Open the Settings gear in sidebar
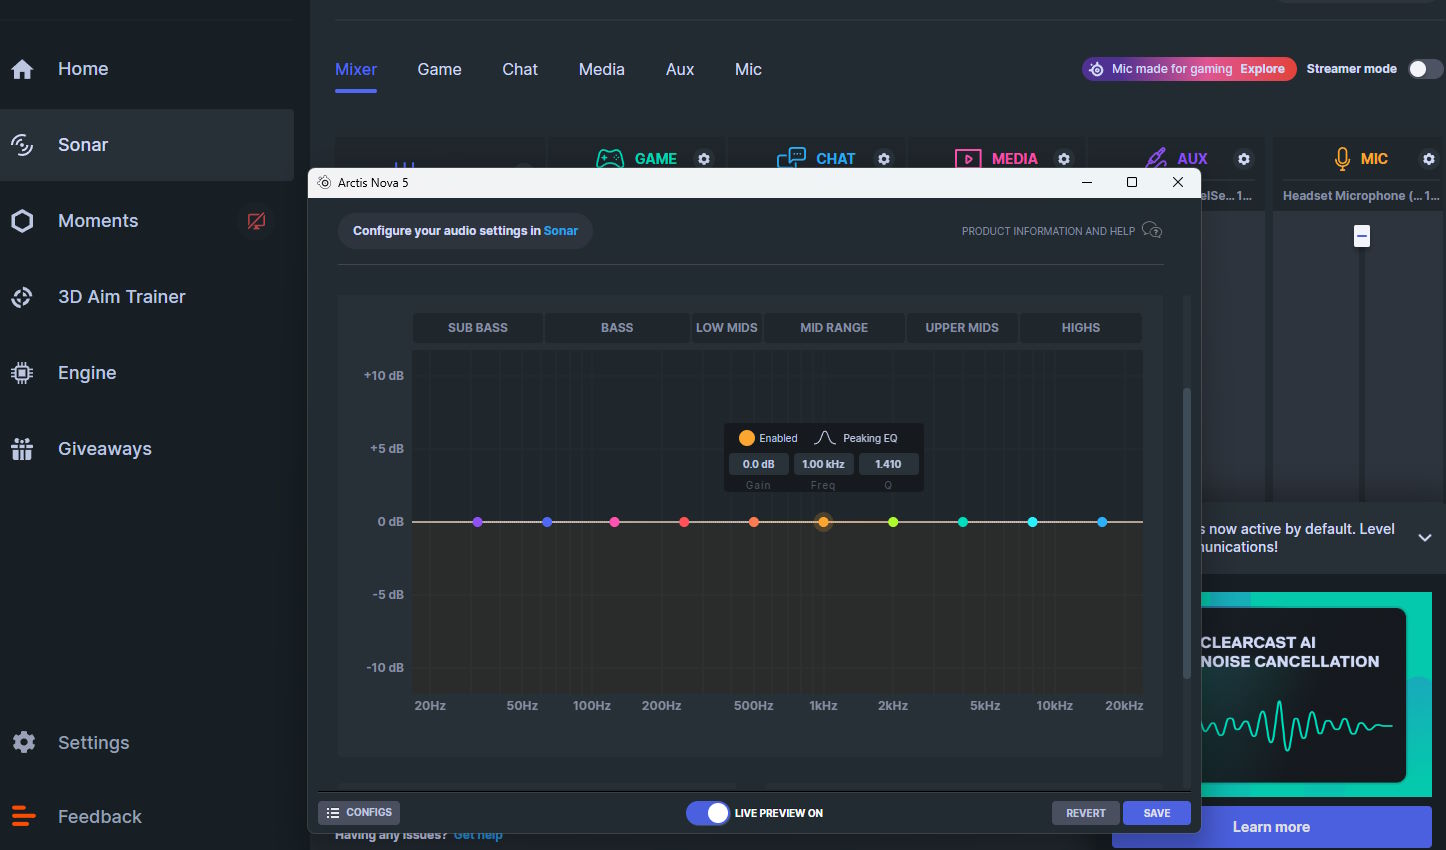 tap(24, 742)
